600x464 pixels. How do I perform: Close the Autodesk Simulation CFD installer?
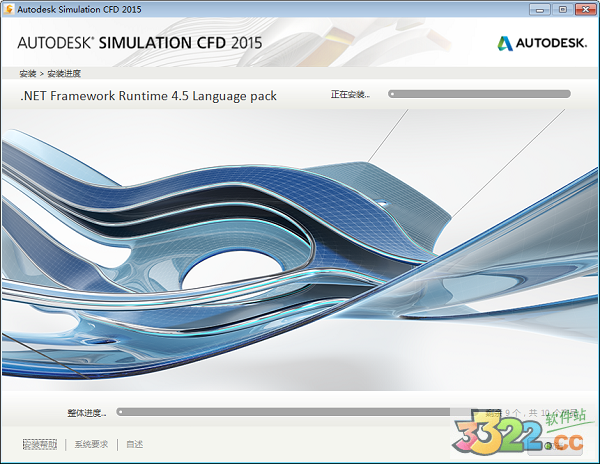[583, 9]
